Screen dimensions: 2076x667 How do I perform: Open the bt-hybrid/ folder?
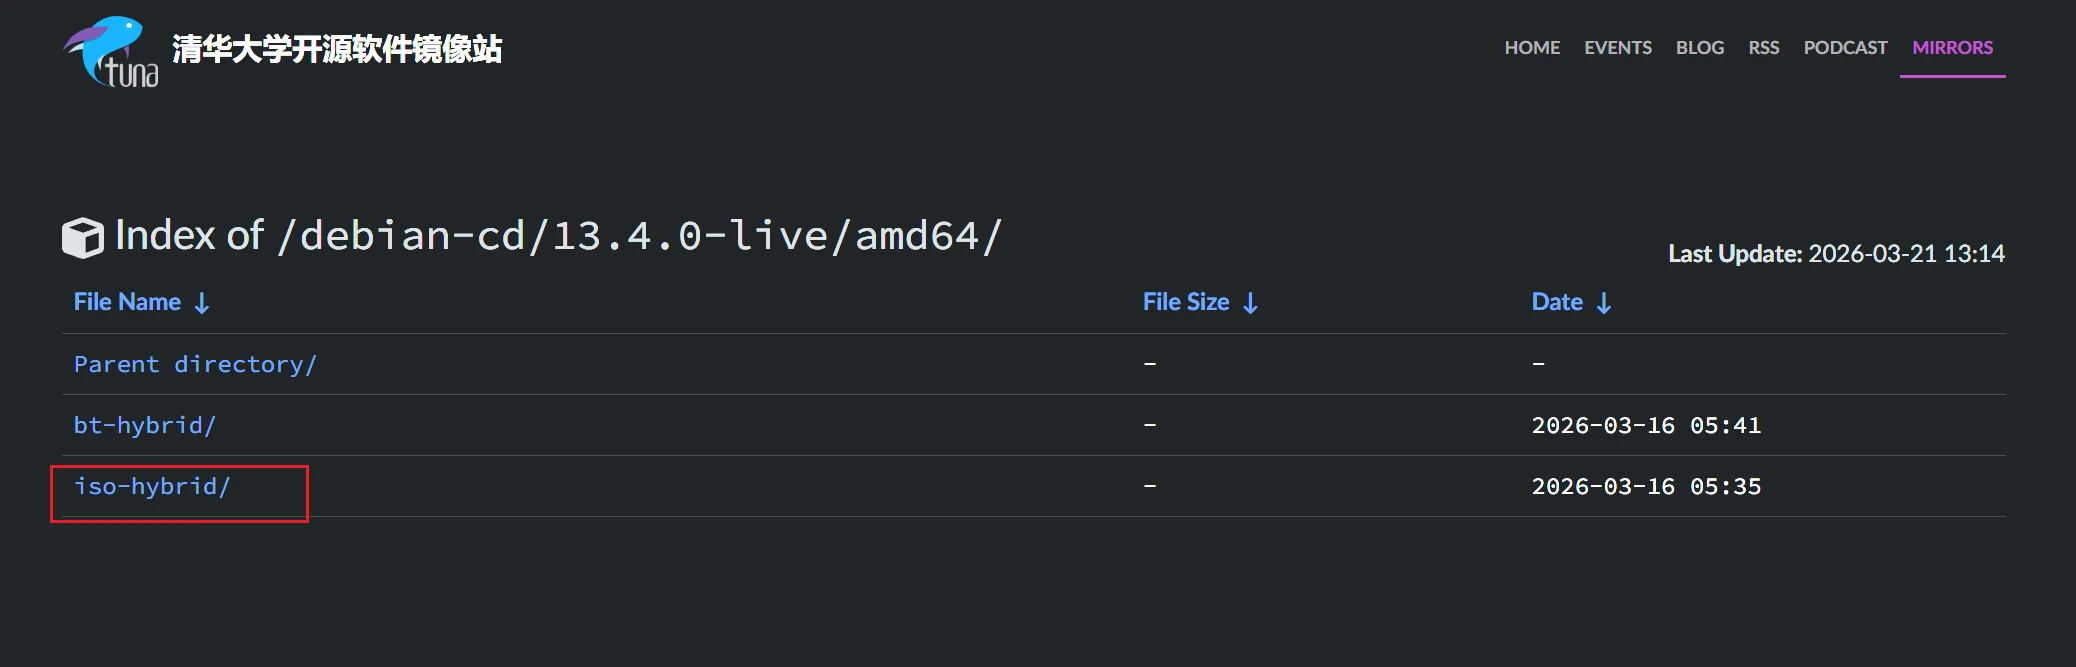coord(145,426)
